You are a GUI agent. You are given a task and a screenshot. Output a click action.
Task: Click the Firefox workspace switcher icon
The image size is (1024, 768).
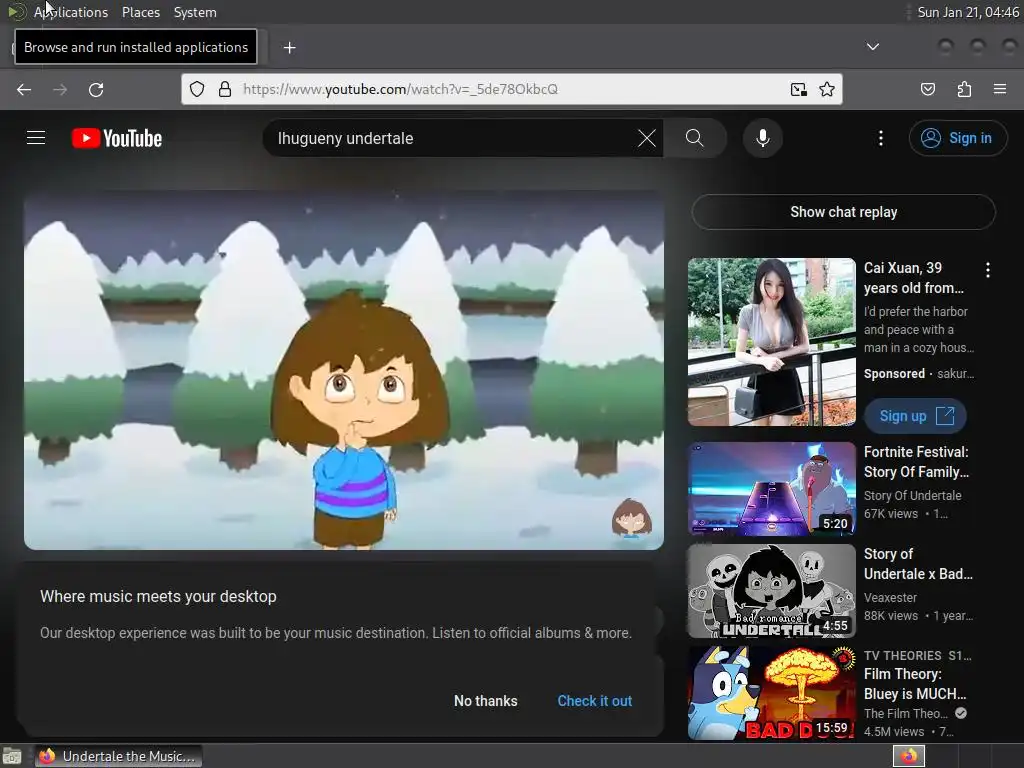(x=908, y=756)
